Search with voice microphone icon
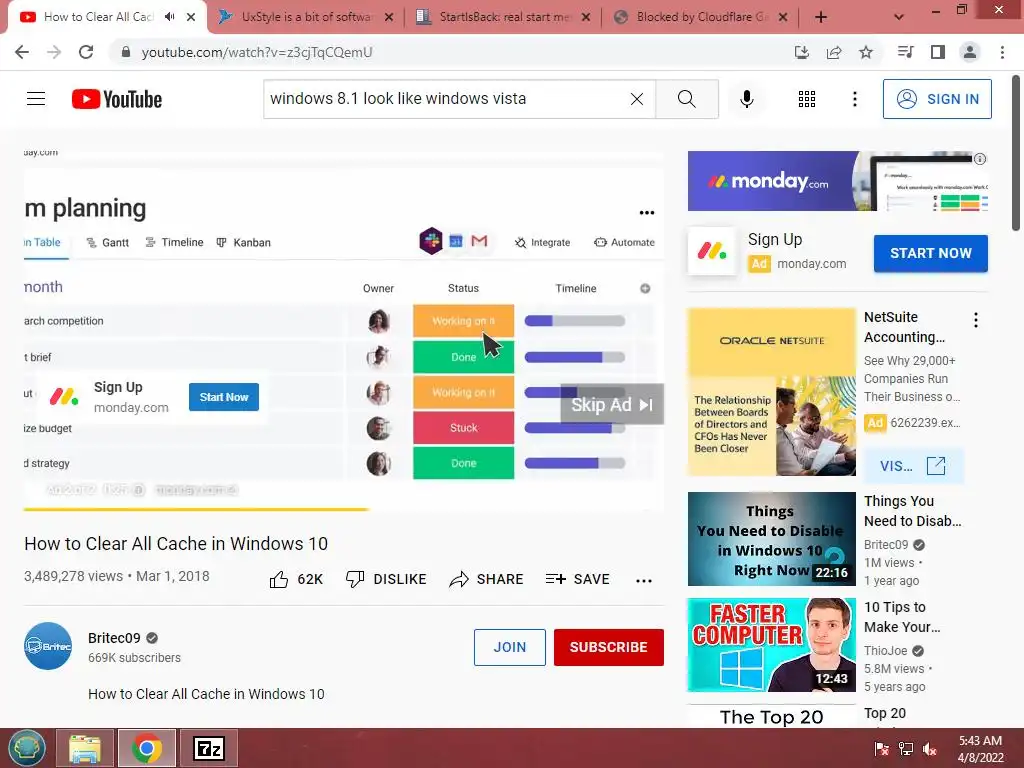Screen dimensions: 1024x768 click(746, 99)
